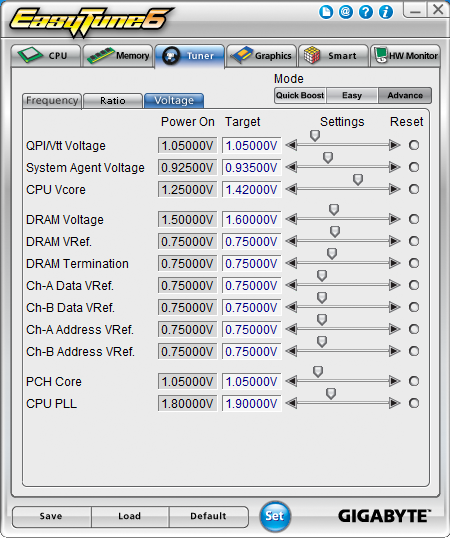This screenshot has height=538, width=450.
Task: Increase CPU Vcore with right arrow
Action: 394,189
